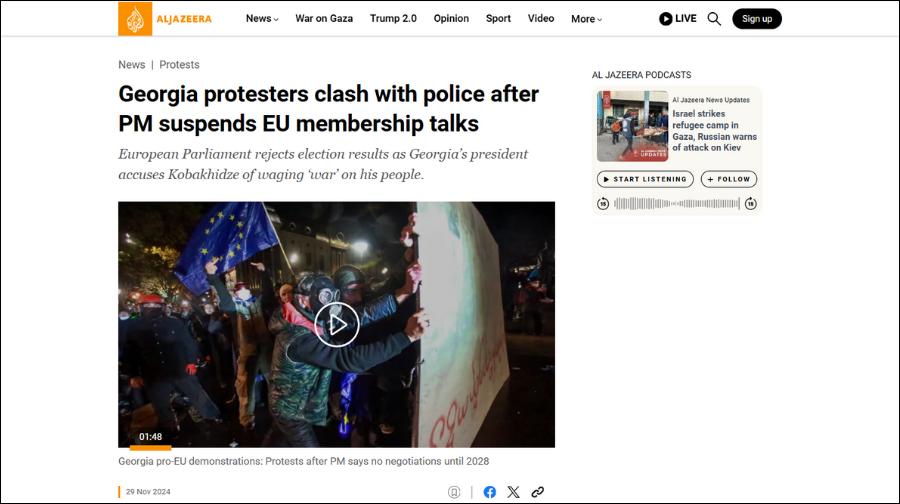Click the Sign up button
This screenshot has width=900, height=504.
point(757,19)
